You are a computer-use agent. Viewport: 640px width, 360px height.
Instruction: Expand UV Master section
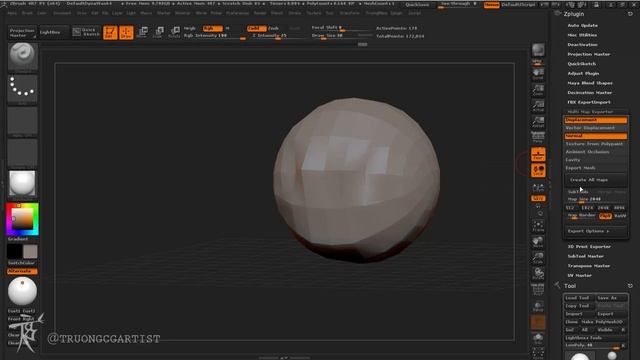(579, 276)
